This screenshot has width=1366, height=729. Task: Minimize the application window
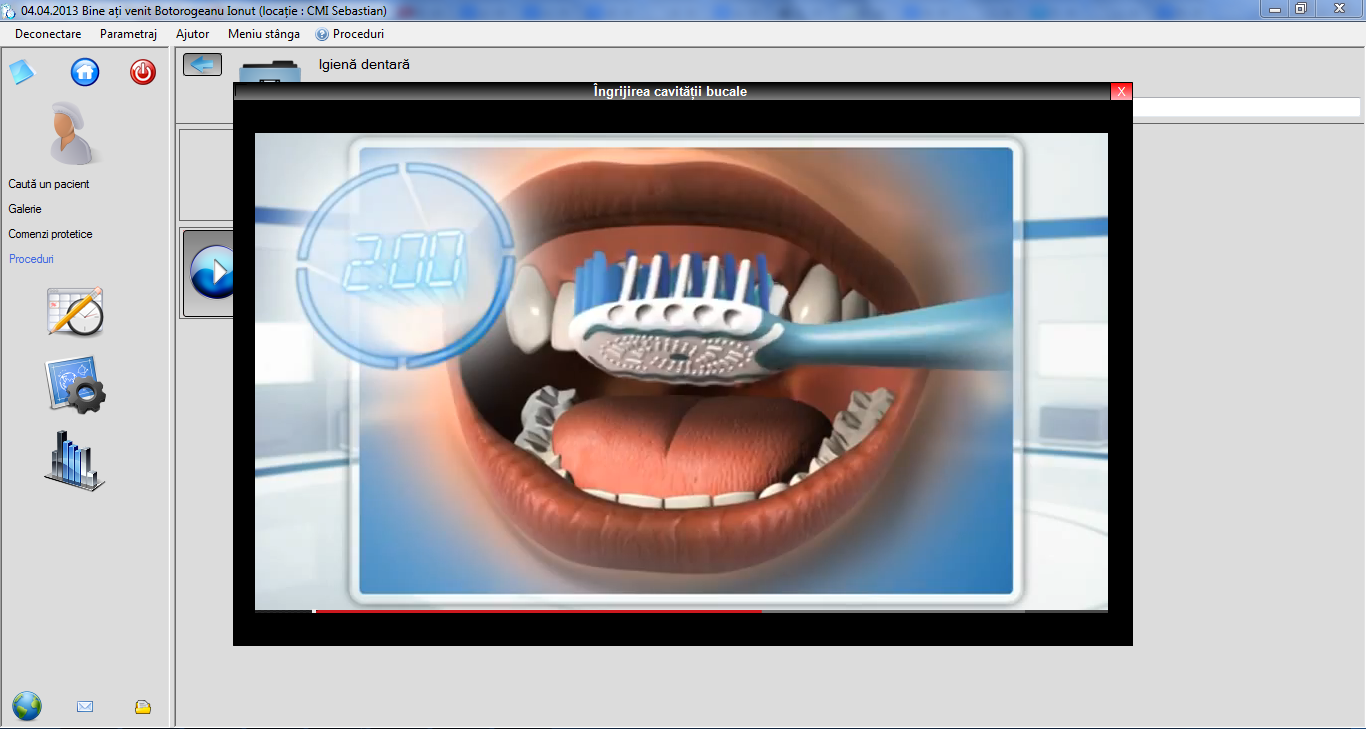coord(1273,8)
